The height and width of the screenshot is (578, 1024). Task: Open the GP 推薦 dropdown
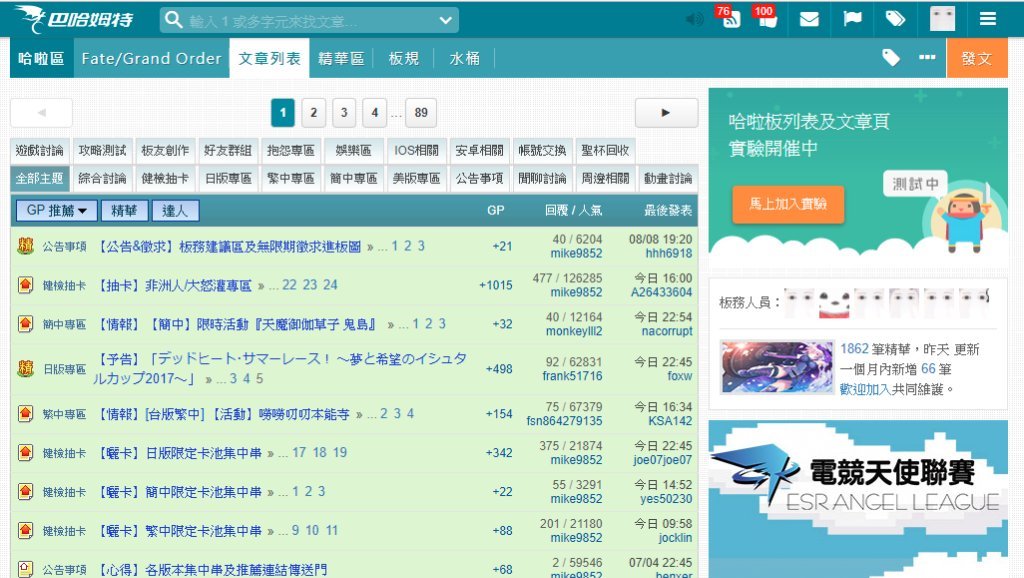57,210
